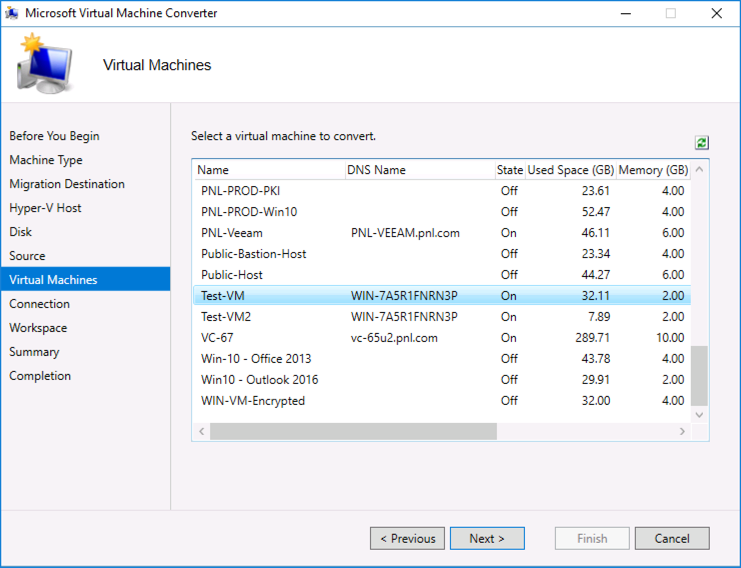The image size is (741, 568).
Task: Select the WIN-VM-Encrypted virtual machine
Action: pyautogui.click(x=442, y=401)
